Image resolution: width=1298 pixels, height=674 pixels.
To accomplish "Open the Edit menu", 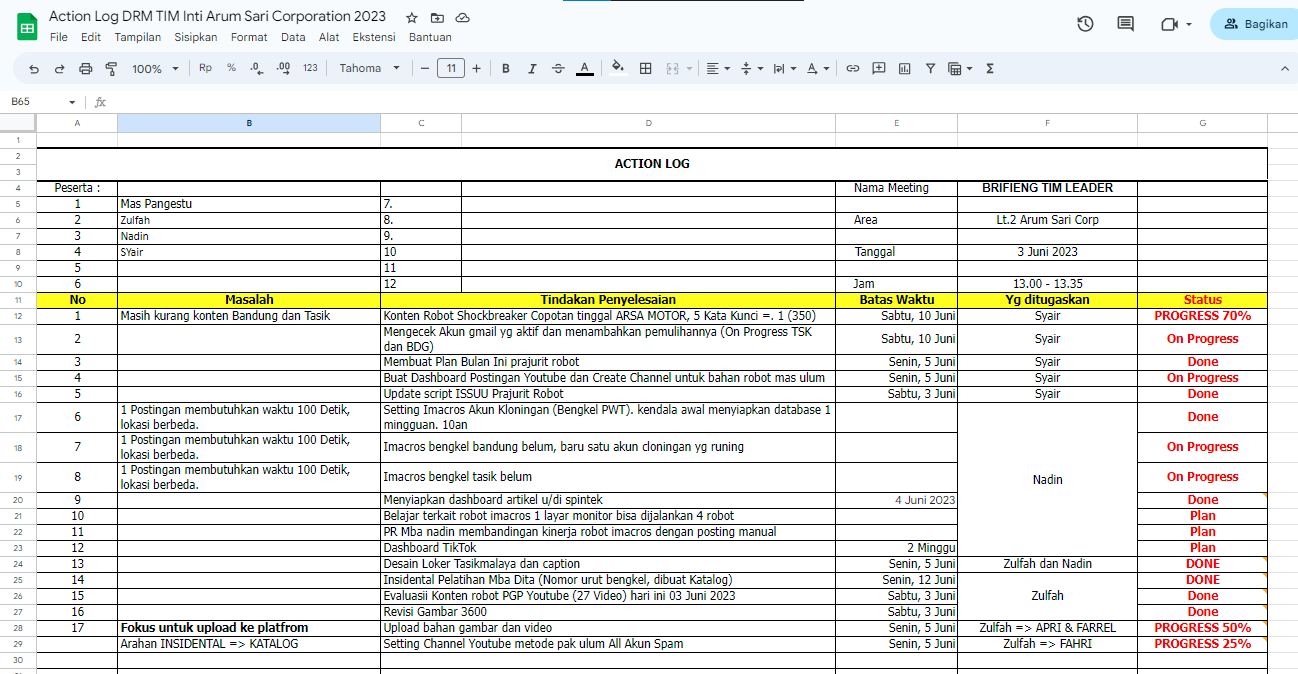I will pos(91,37).
